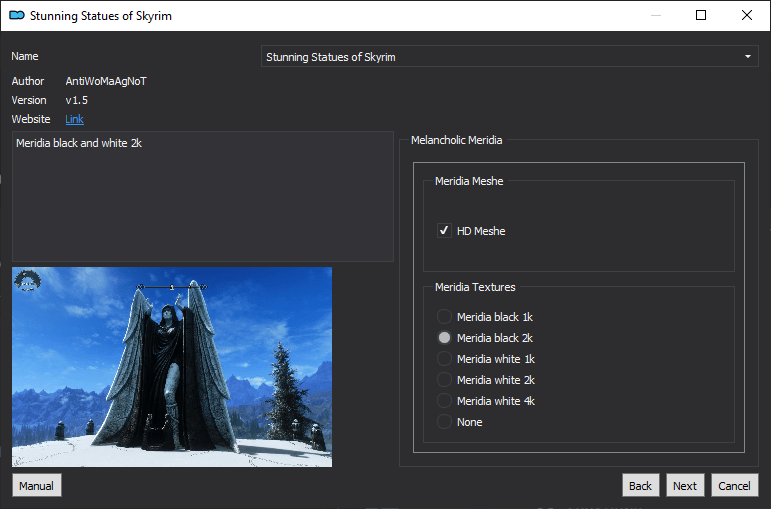771x509 pixels.
Task: Select Meridia black 1k texture option
Action: pos(444,317)
